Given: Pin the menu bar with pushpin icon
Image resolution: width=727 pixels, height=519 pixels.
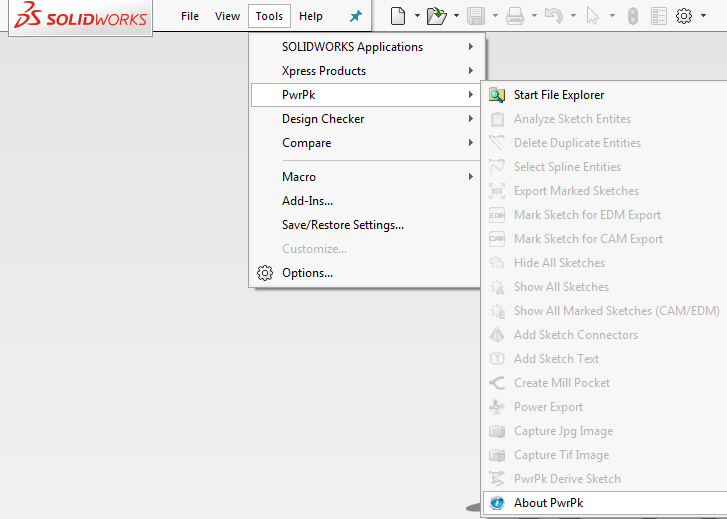Looking at the screenshot, I should 356,17.
